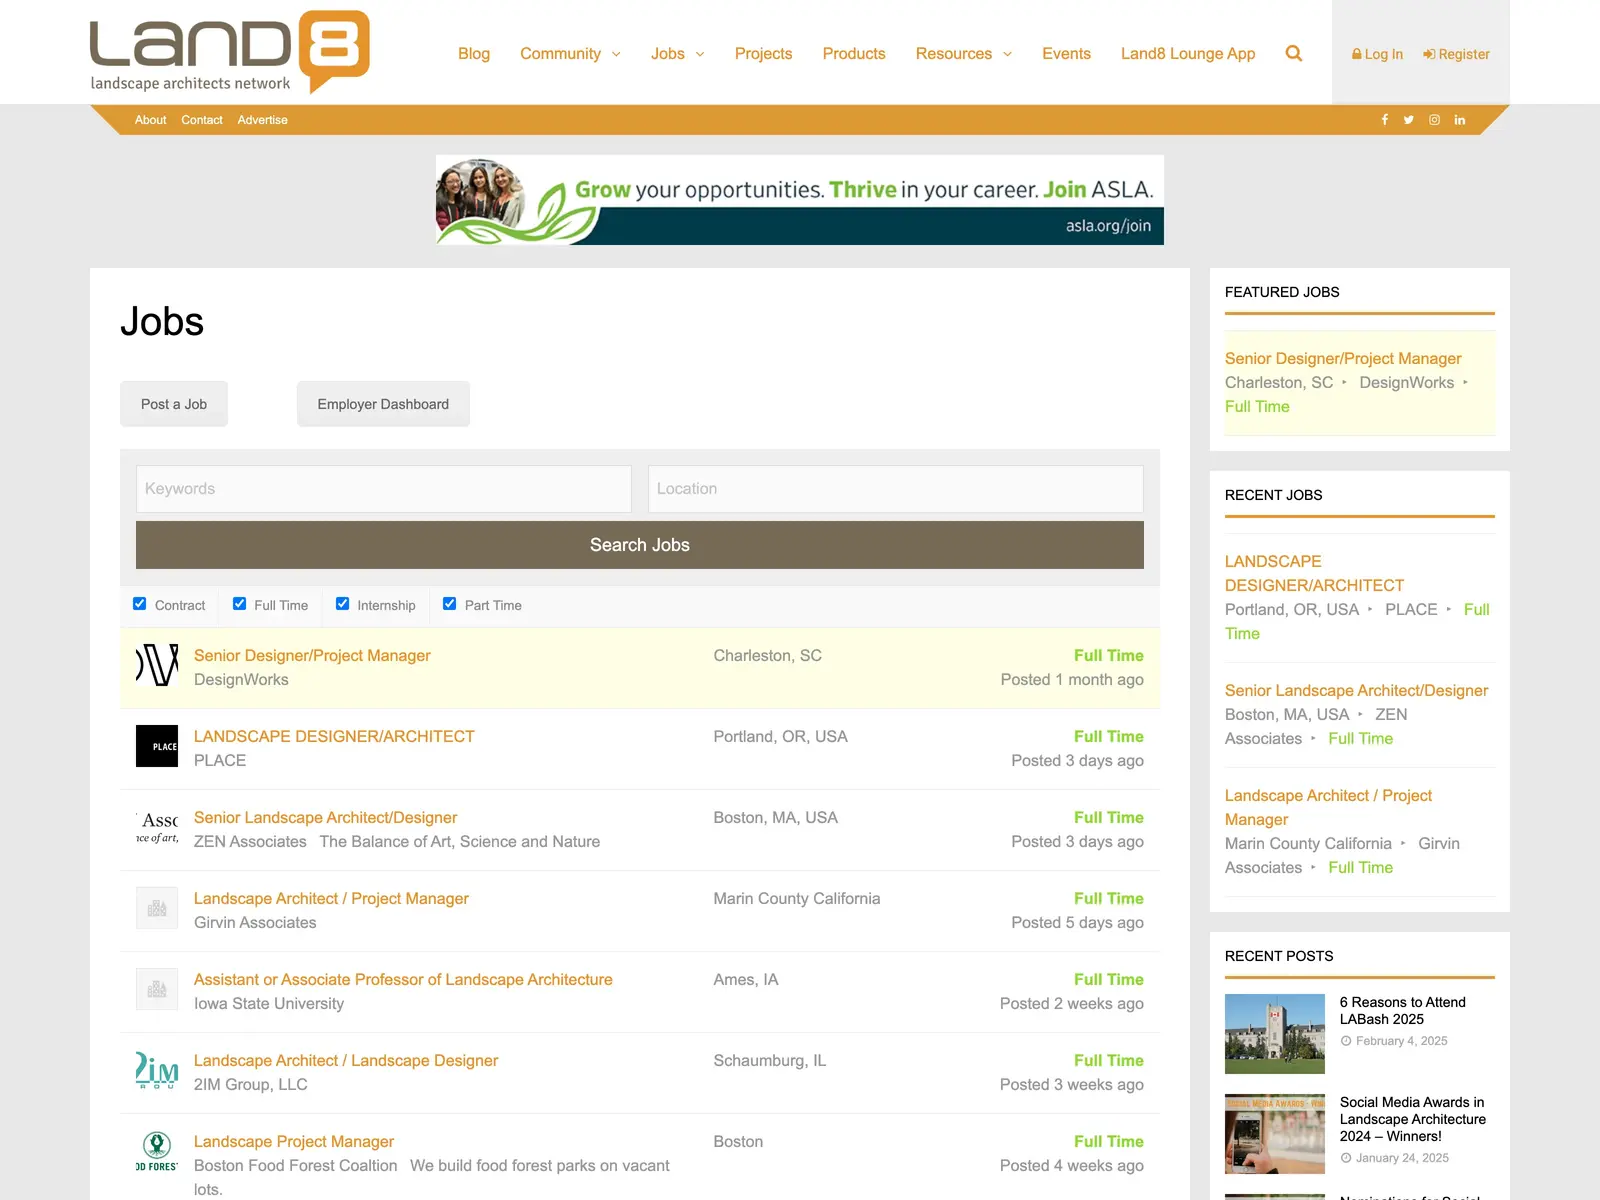Image resolution: width=1600 pixels, height=1200 pixels.
Task: Expand the Community dropdown menu
Action: [x=570, y=54]
